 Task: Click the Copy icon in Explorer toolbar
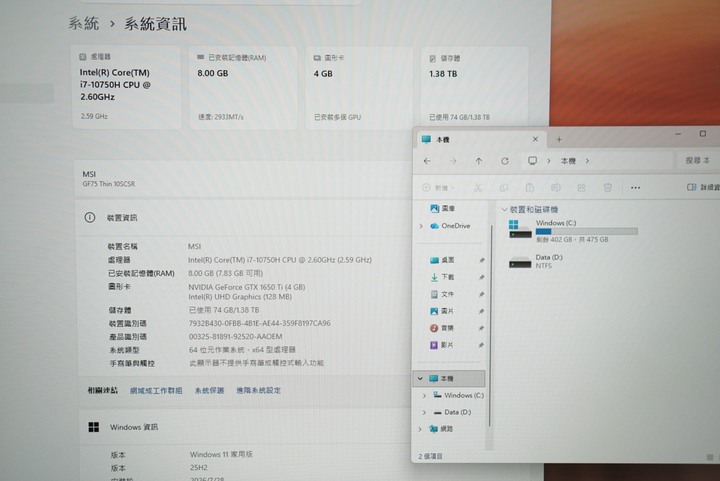point(504,188)
